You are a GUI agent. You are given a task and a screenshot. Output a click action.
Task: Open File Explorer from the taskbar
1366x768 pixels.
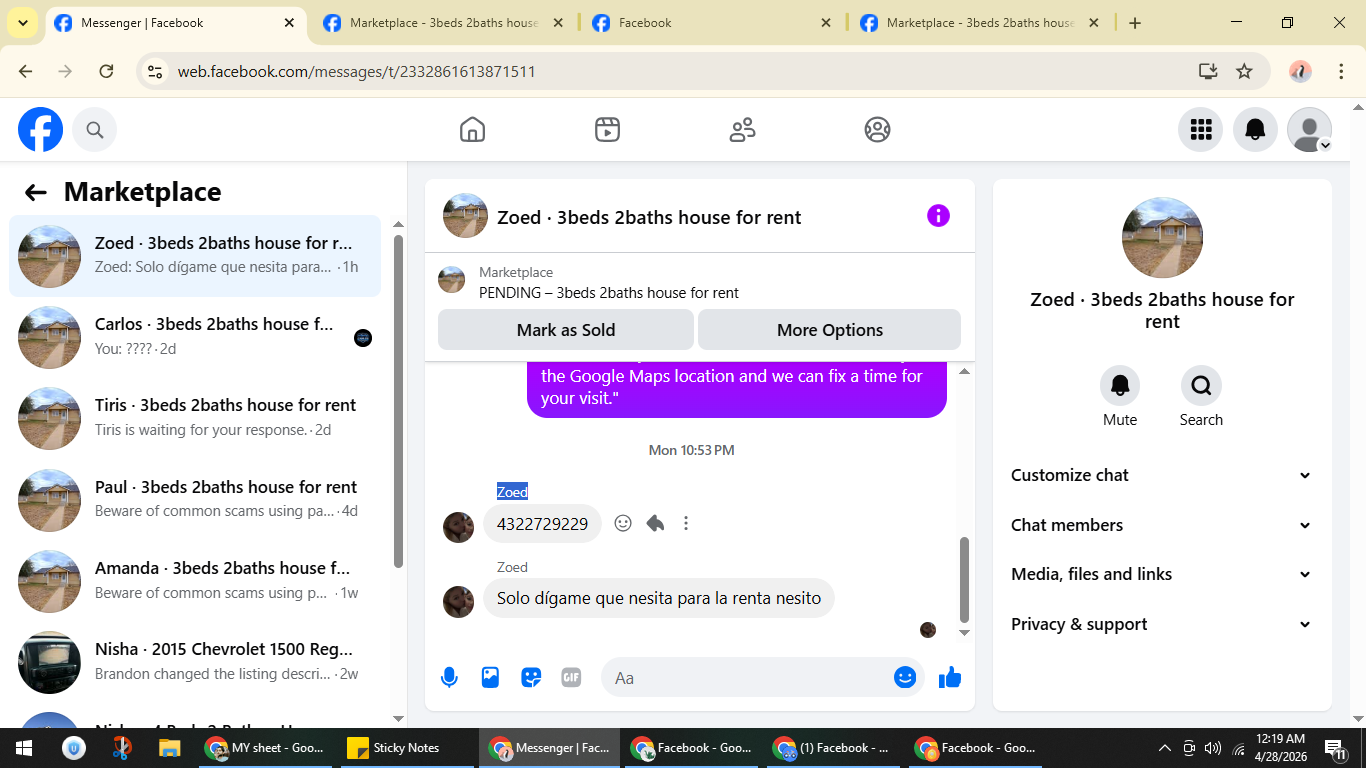click(x=170, y=748)
